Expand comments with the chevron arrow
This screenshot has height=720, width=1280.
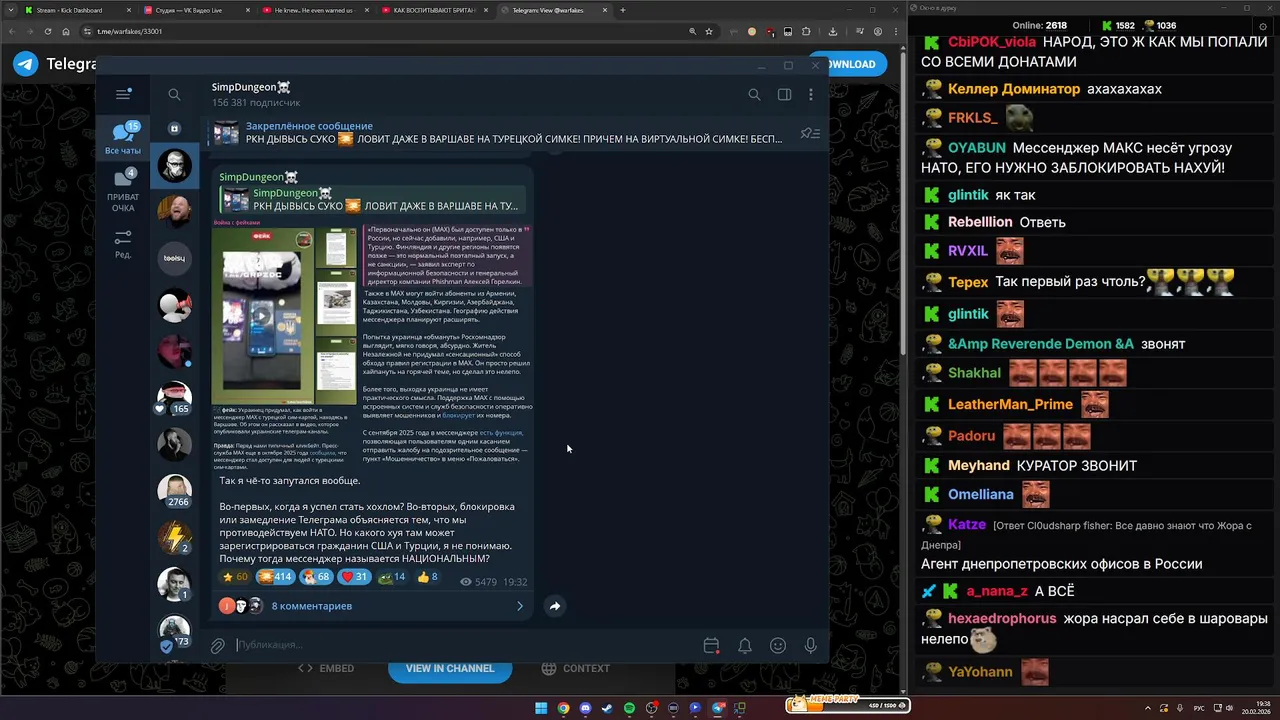pos(519,606)
